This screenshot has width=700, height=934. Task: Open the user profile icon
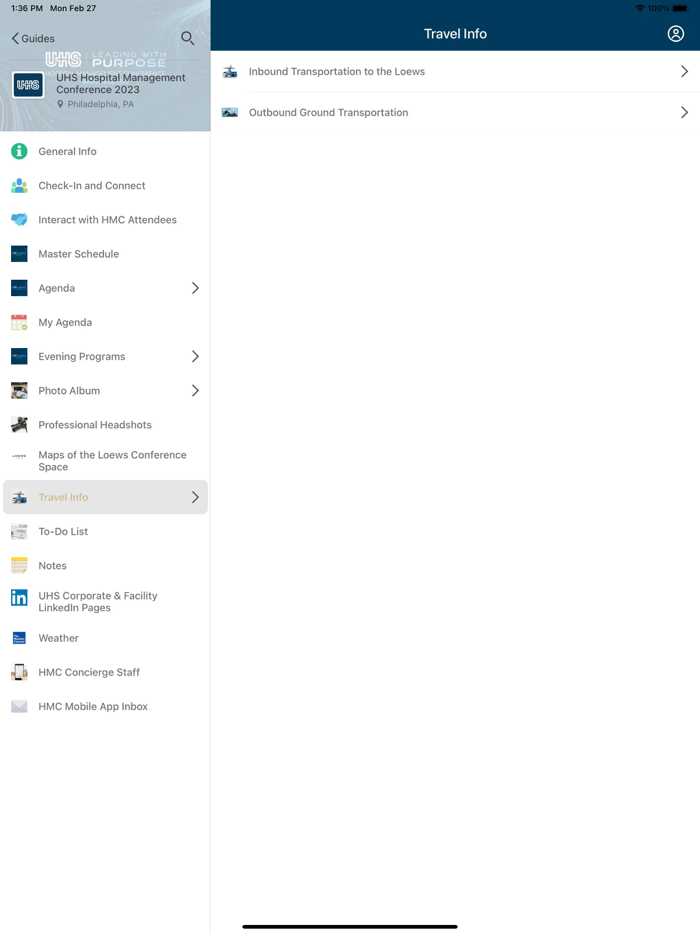click(676, 34)
